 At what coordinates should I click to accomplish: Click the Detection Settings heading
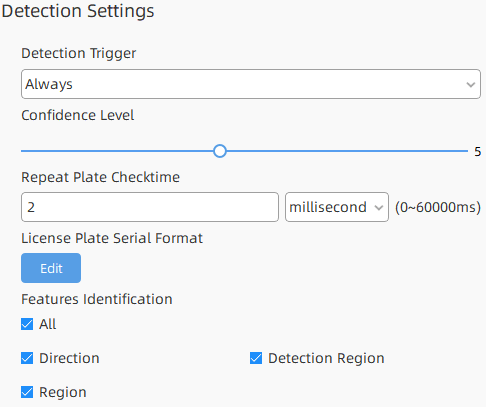pos(78,11)
